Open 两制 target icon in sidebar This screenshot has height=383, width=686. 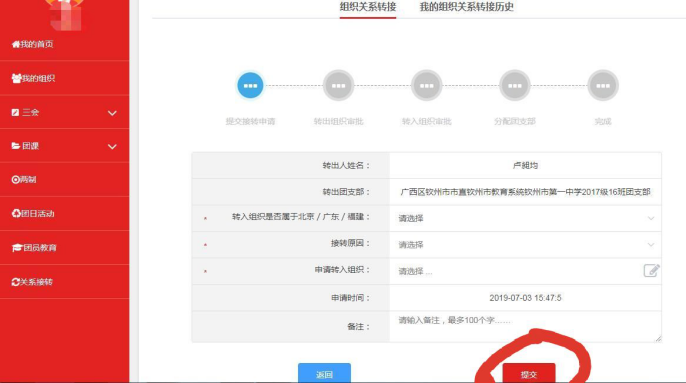point(15,179)
